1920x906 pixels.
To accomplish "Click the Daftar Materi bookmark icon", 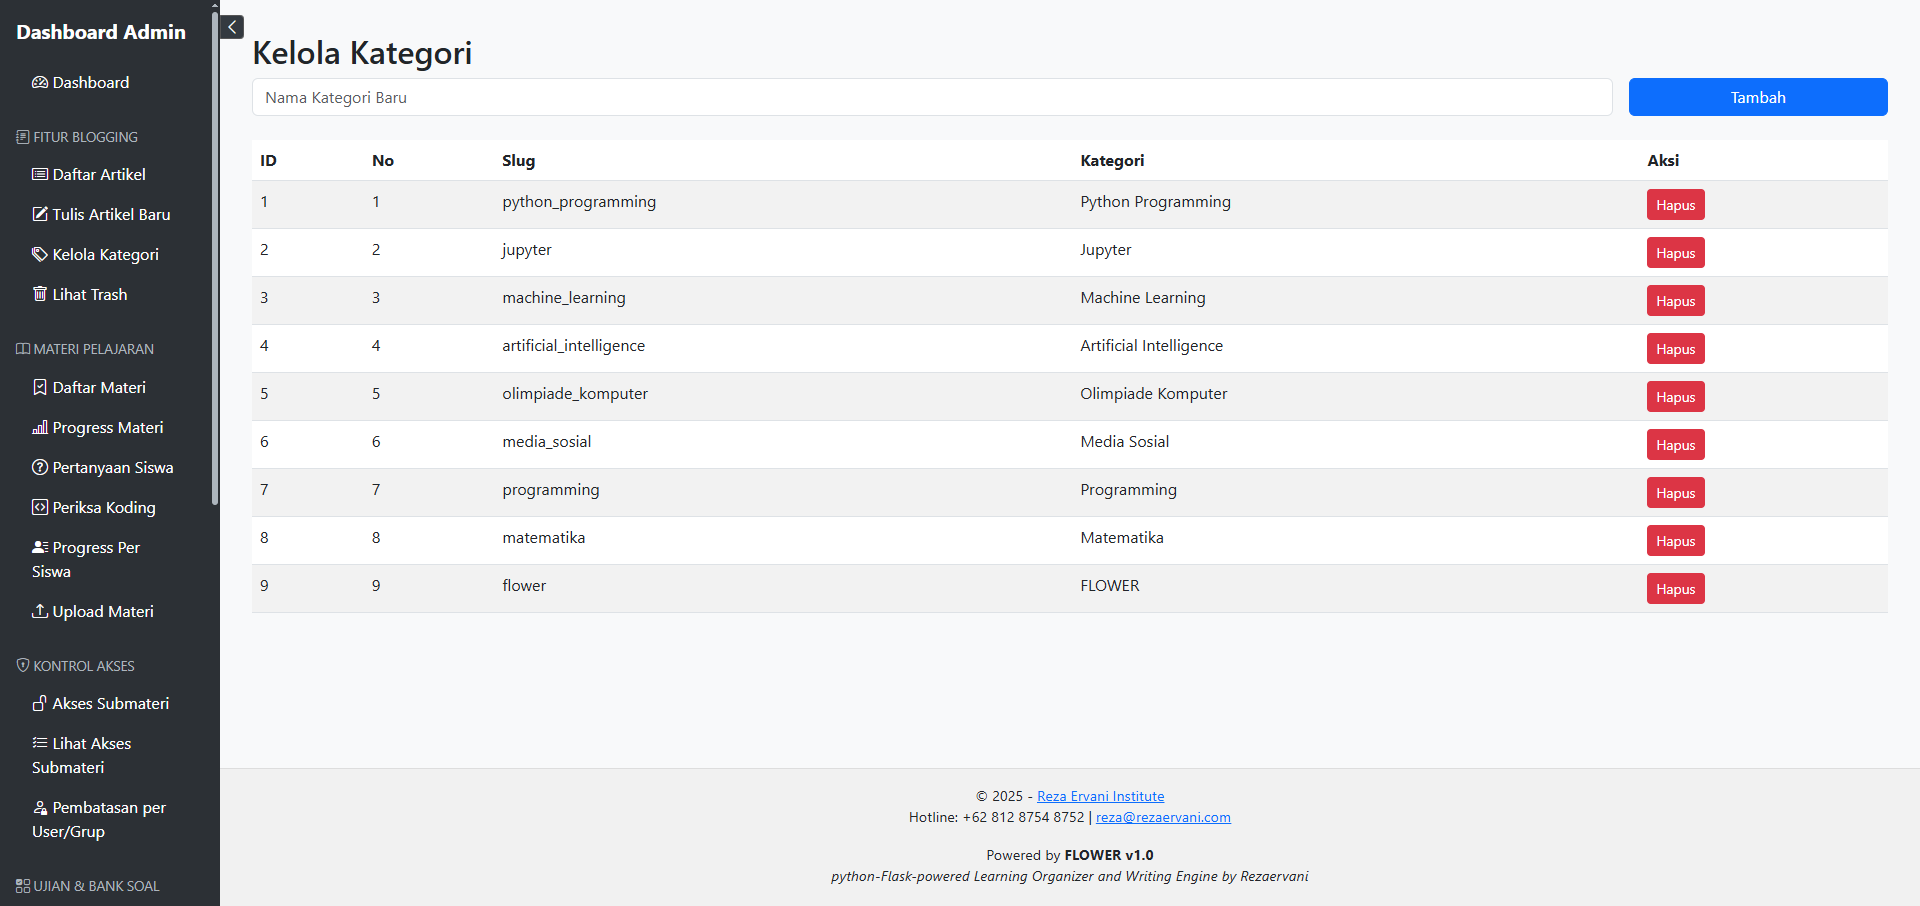I will click(x=40, y=387).
